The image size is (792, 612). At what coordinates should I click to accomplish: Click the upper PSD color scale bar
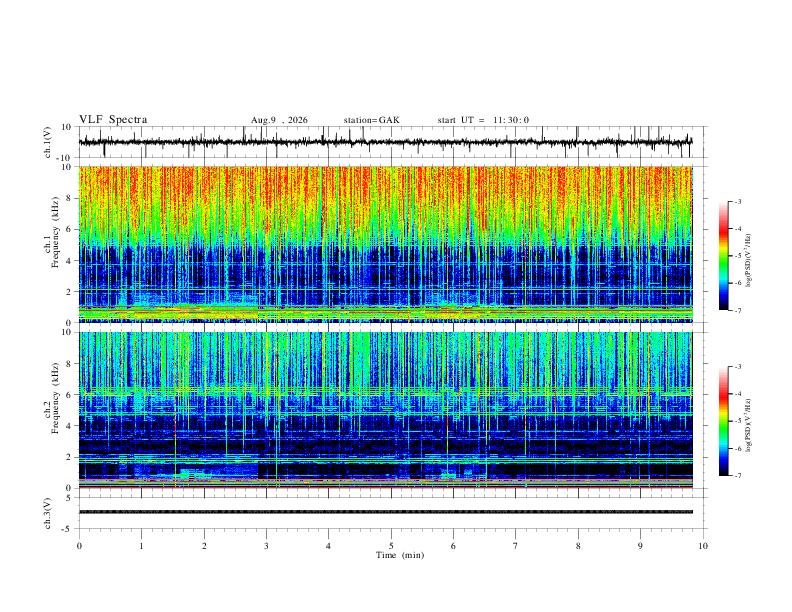pyautogui.click(x=723, y=256)
